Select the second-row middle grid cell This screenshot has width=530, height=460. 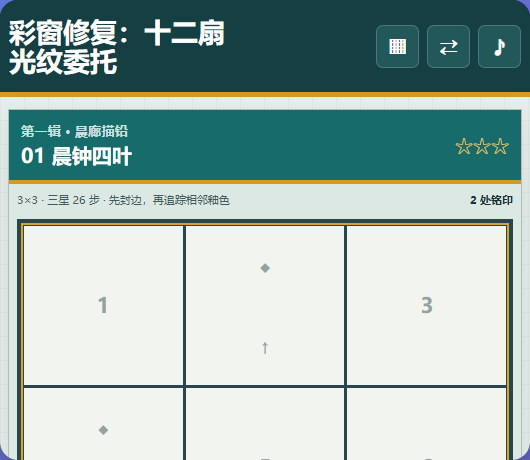coord(265,424)
